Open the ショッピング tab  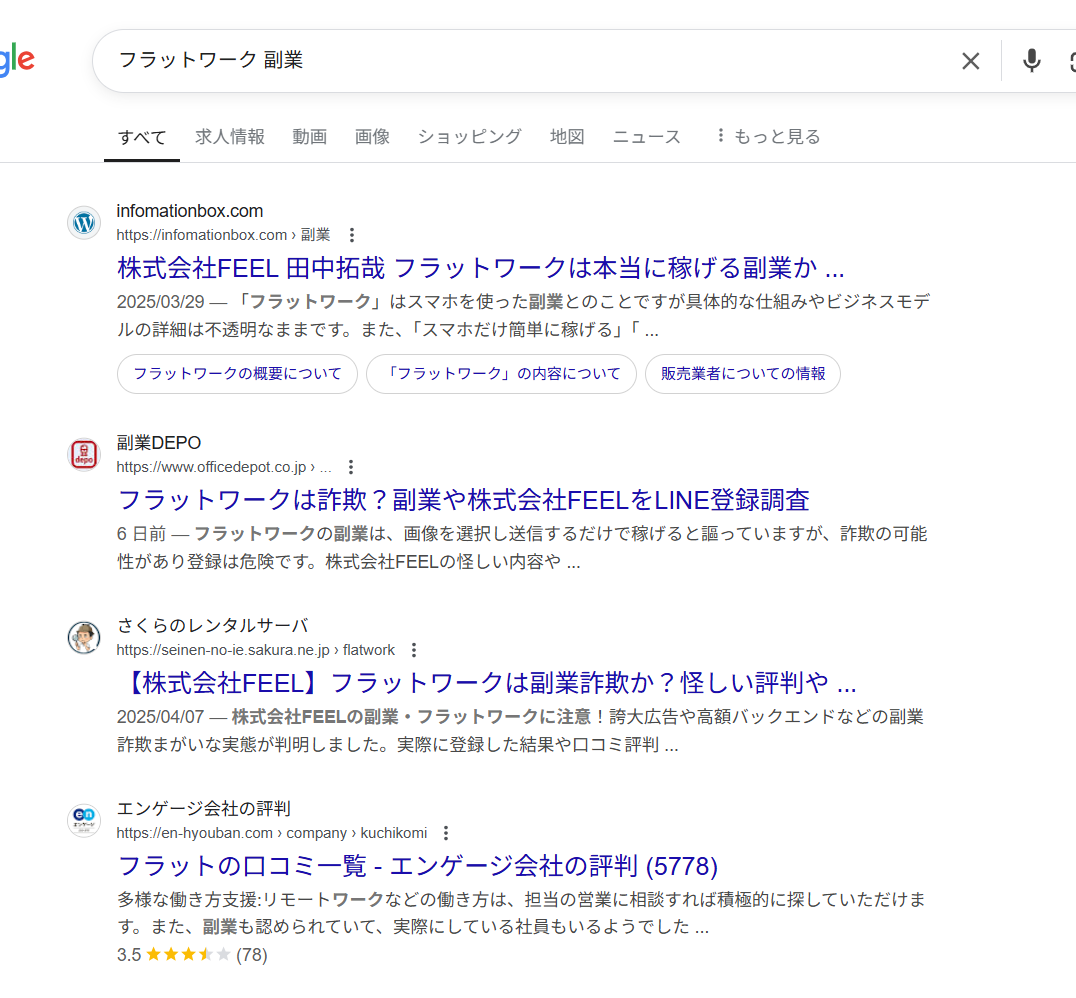(469, 137)
